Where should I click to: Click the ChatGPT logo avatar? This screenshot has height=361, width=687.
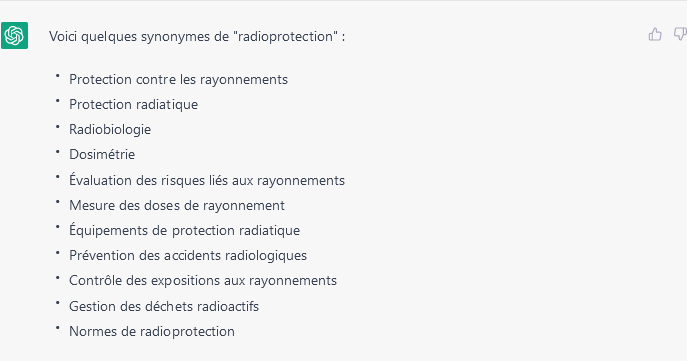coord(14,35)
